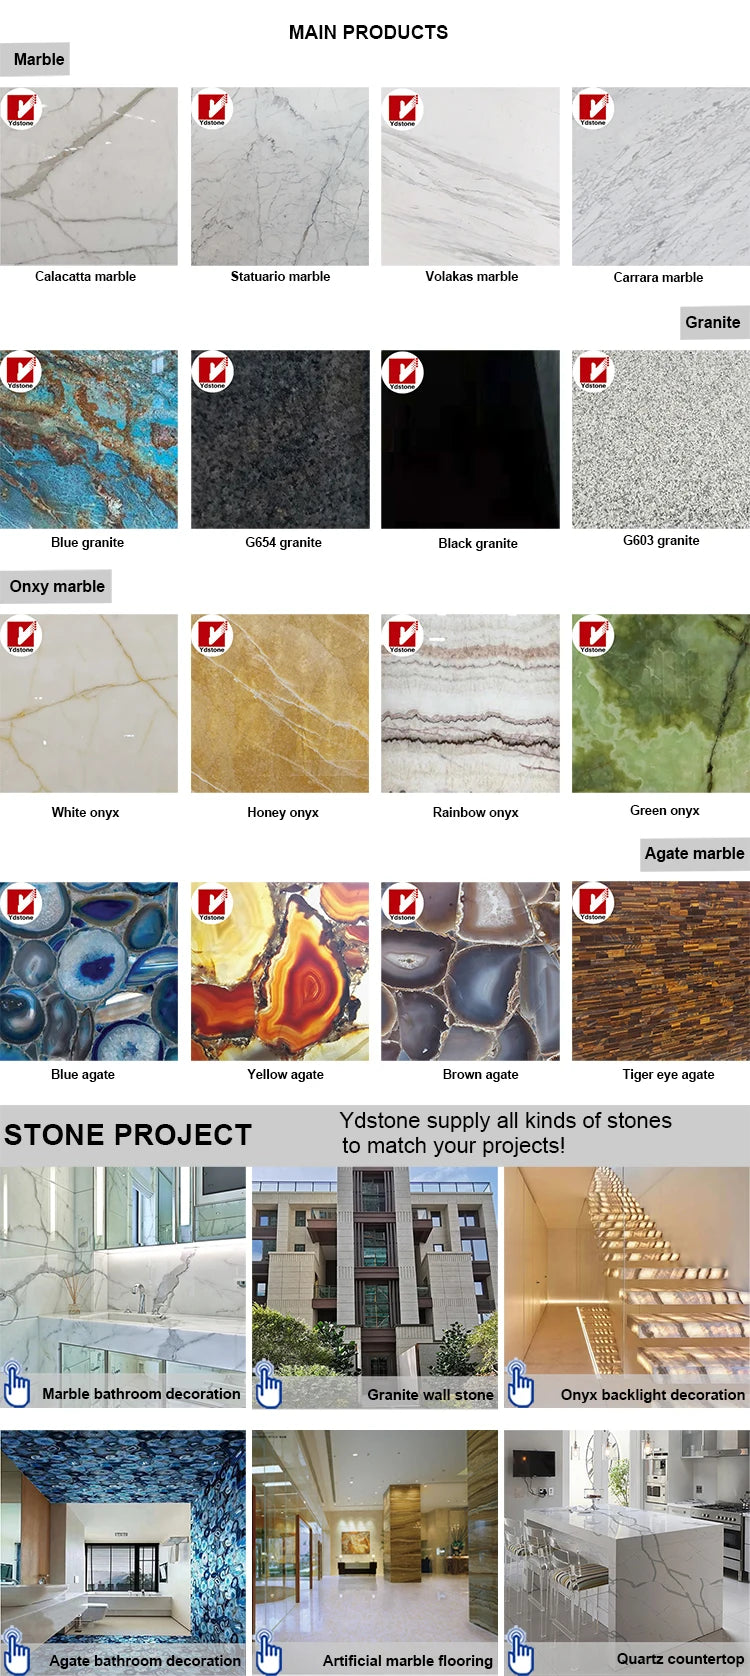Click the Rainbow onyx caption
The image size is (750, 1676).
click(x=475, y=812)
